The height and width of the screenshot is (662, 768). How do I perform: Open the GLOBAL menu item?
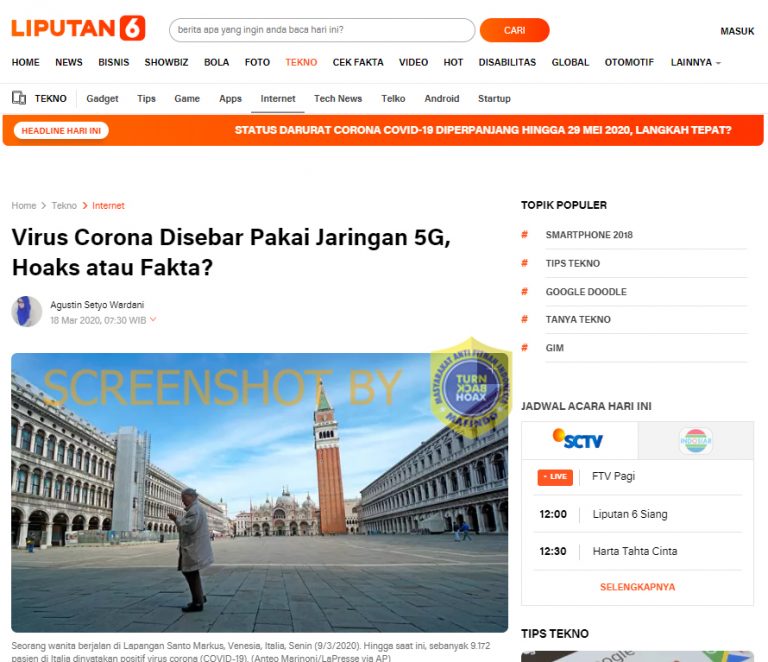(570, 62)
